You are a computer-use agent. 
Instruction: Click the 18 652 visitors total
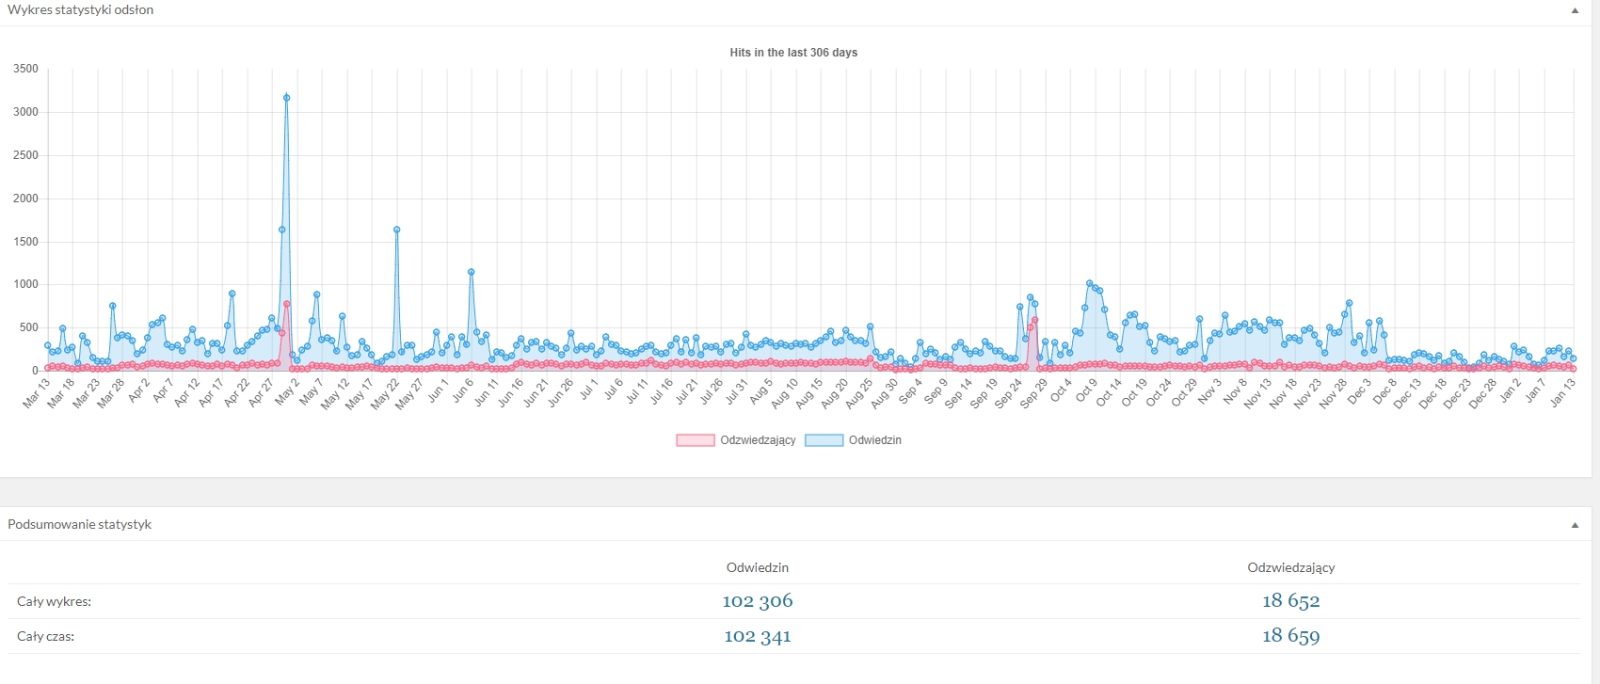pos(1291,601)
